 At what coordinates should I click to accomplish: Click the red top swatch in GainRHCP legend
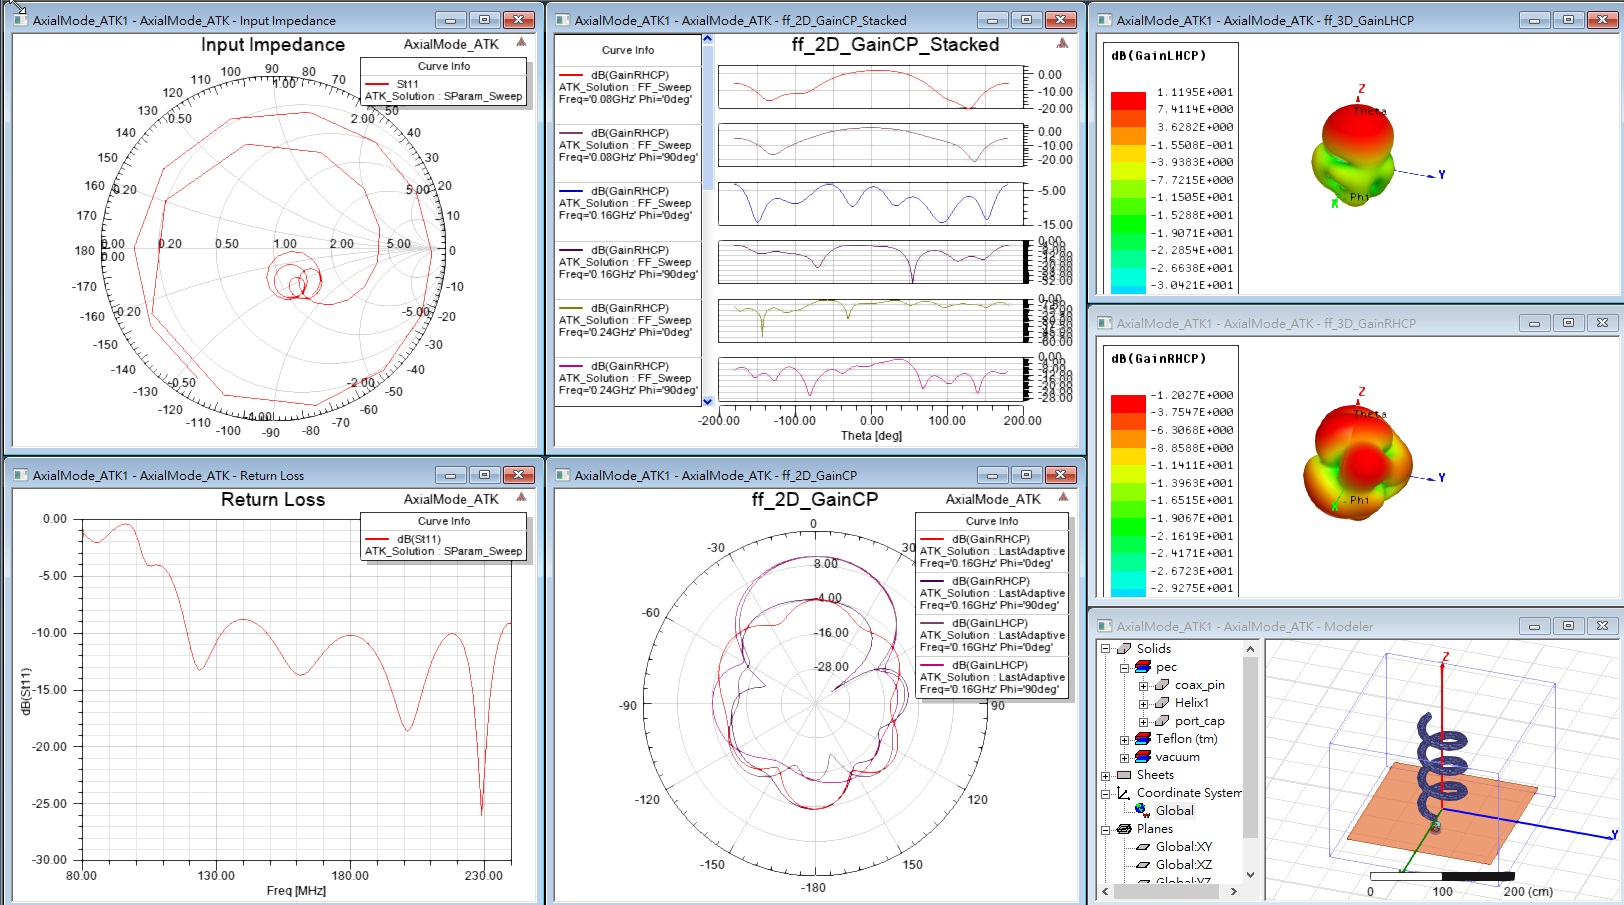point(1128,403)
